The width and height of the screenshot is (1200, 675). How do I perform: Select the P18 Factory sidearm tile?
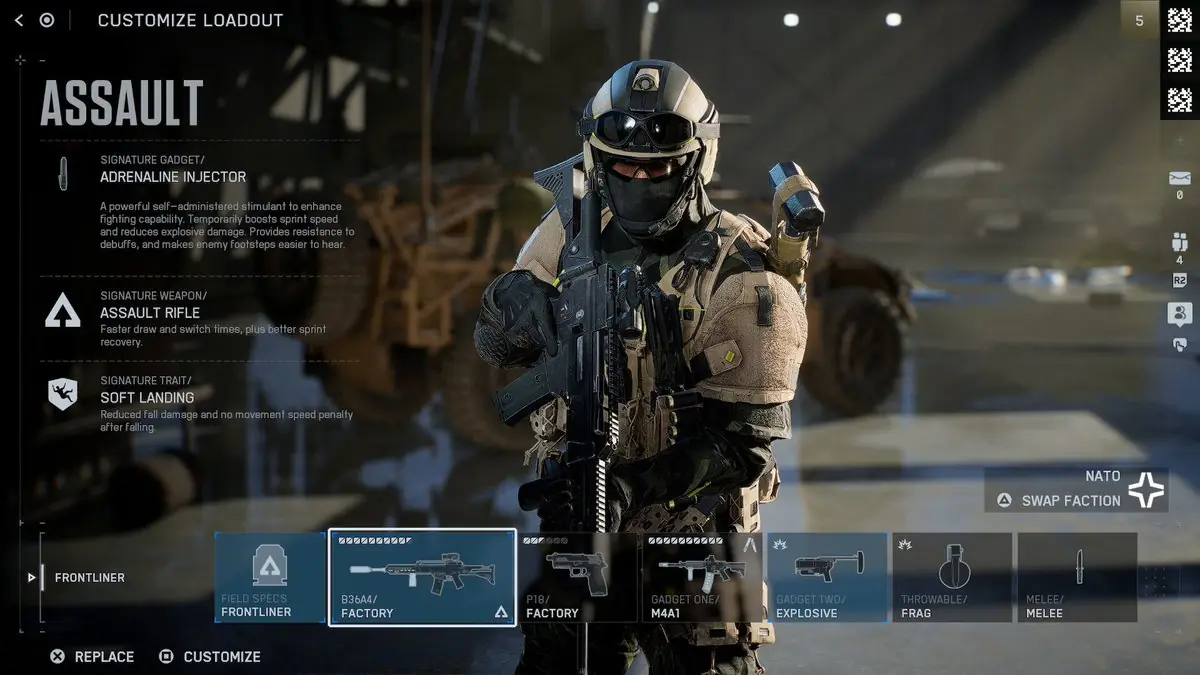(578, 577)
